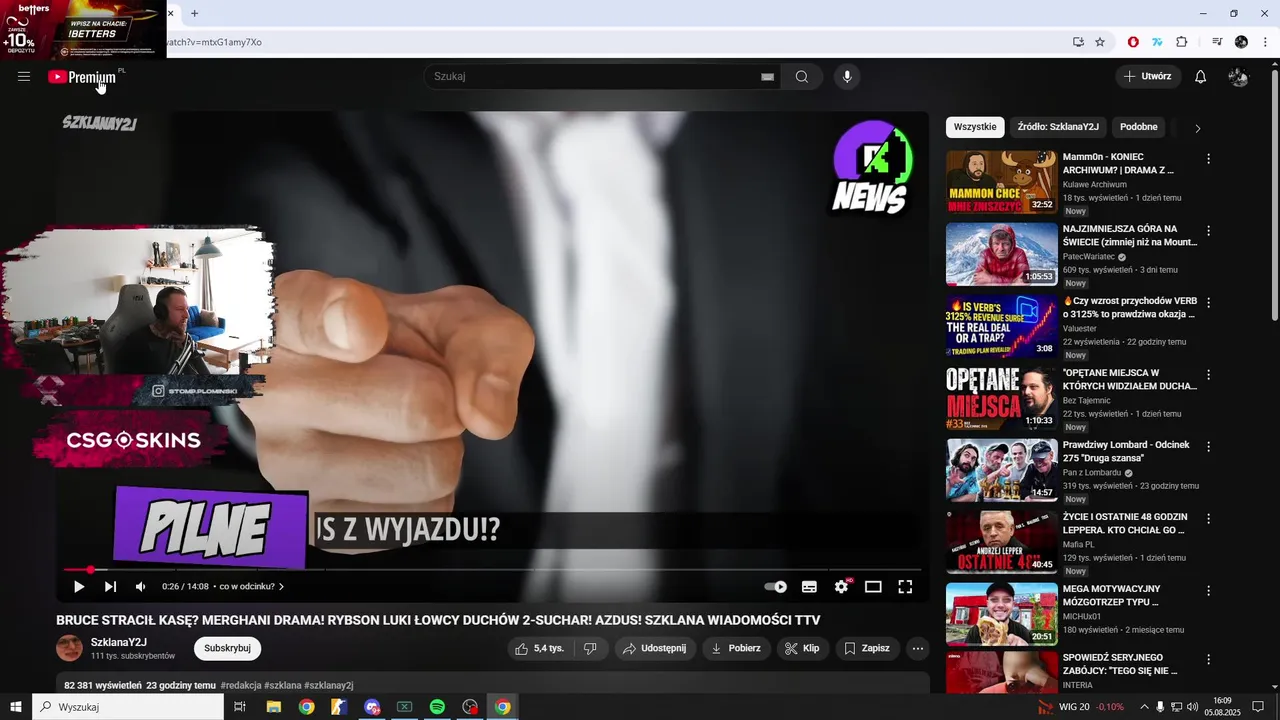Save video with Zapisz button
The height and width of the screenshot is (720, 1280).
tap(867, 649)
